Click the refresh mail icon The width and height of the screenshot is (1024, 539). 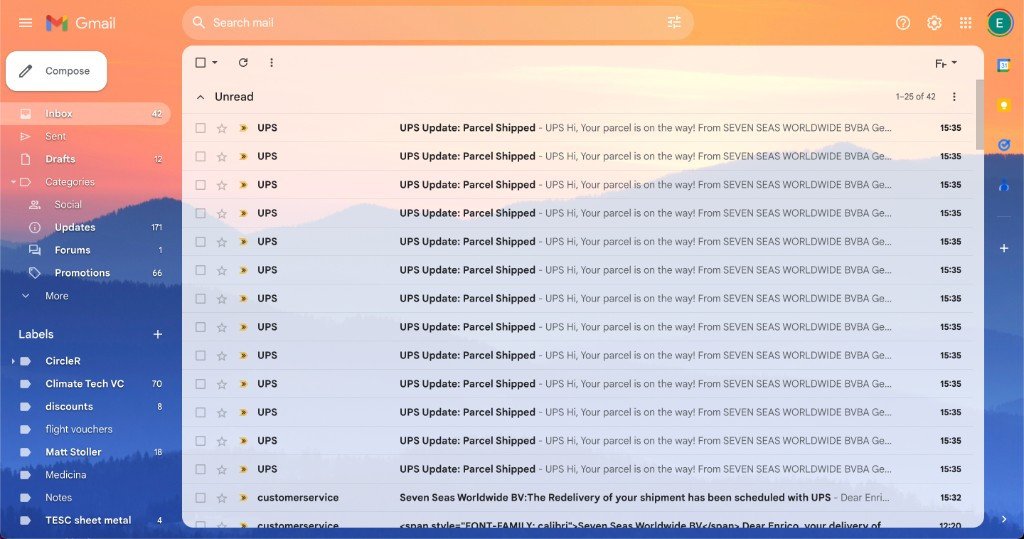click(243, 63)
